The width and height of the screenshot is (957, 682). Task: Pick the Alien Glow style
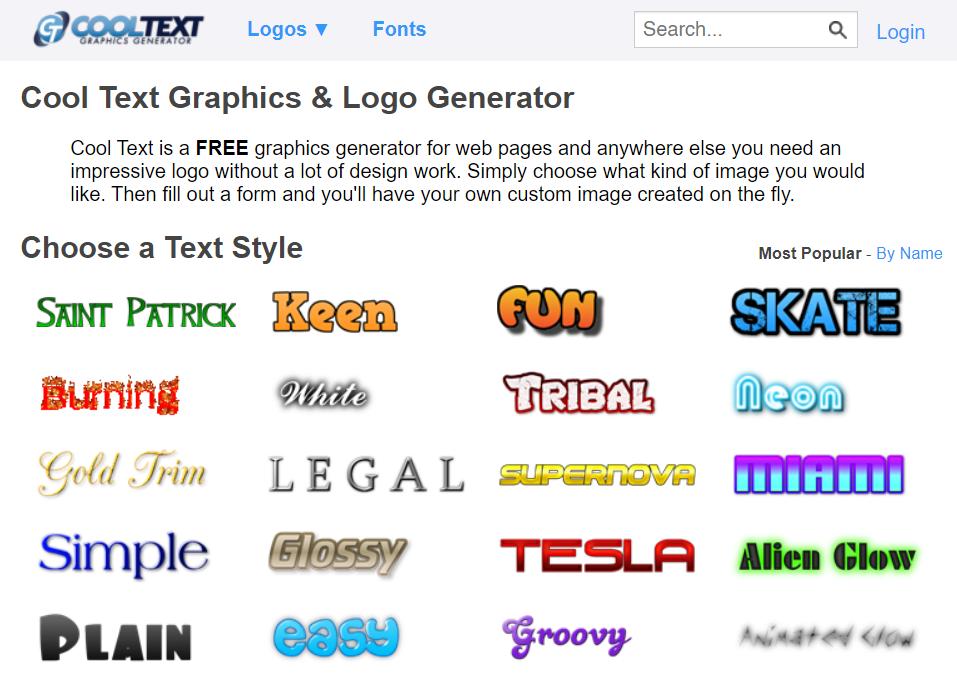[x=828, y=556]
